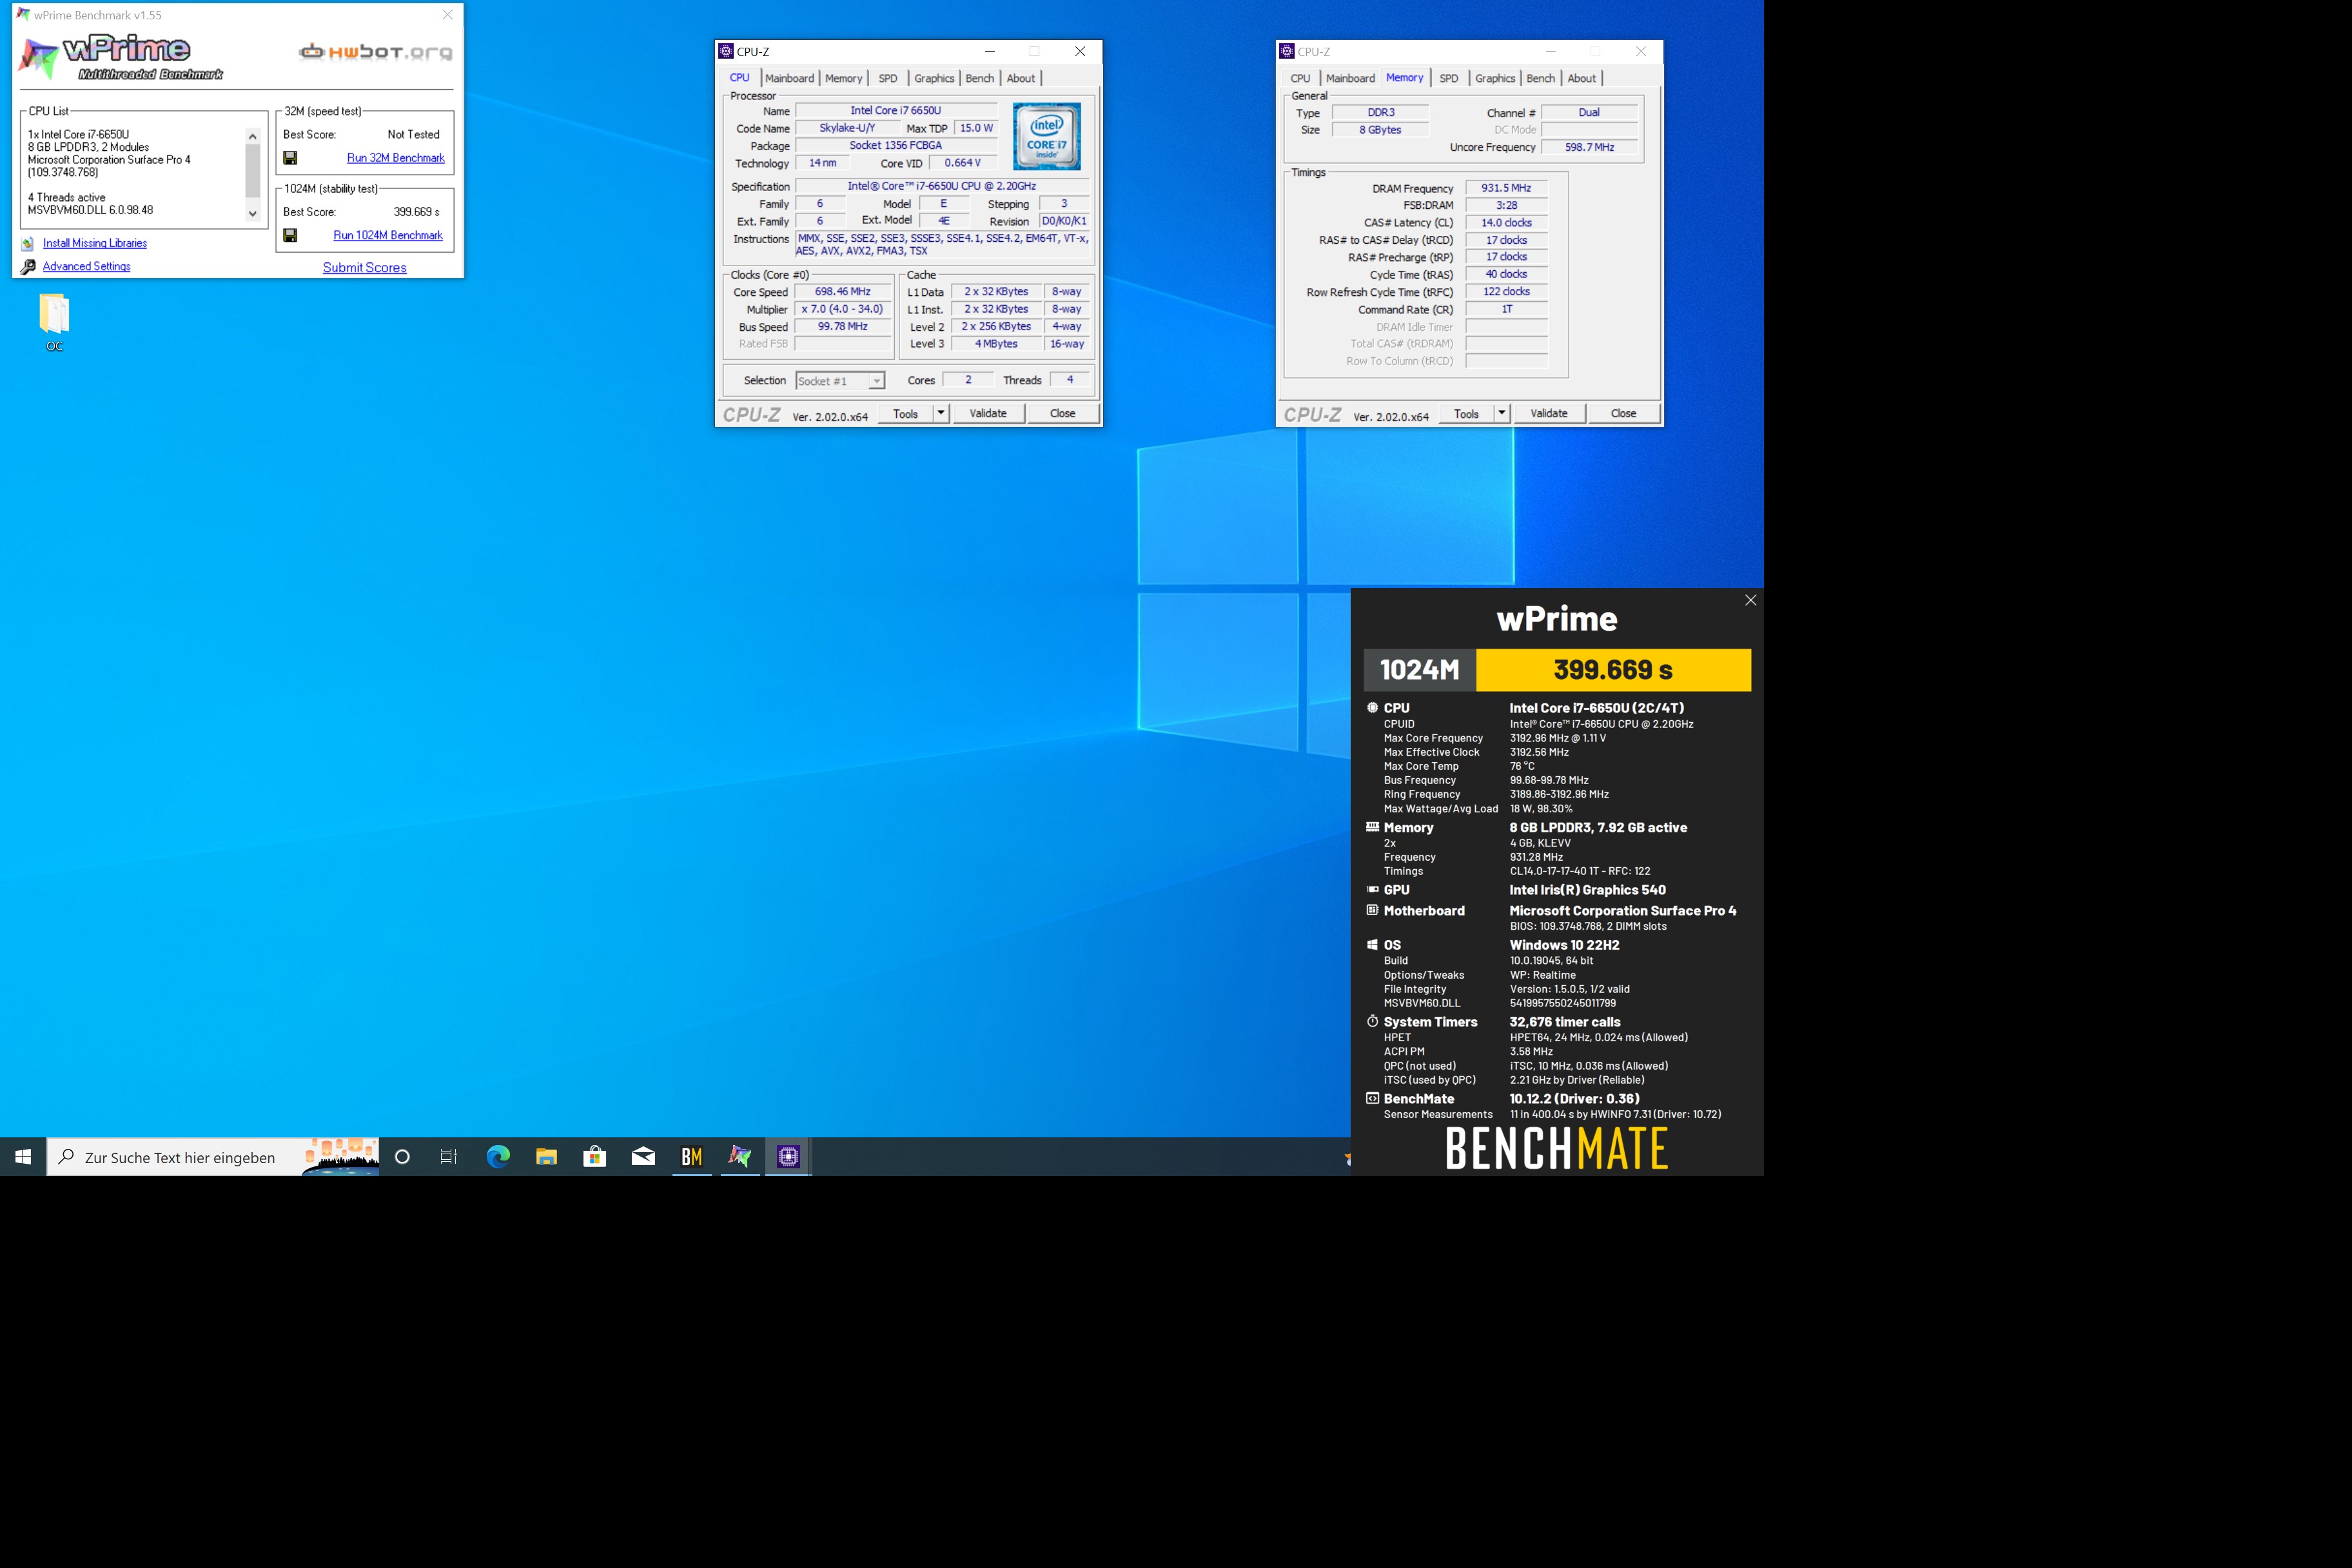Viewport: 2352px width, 1568px height.
Task: Select Graphics tab in right CPU-Z window
Action: 1495,78
